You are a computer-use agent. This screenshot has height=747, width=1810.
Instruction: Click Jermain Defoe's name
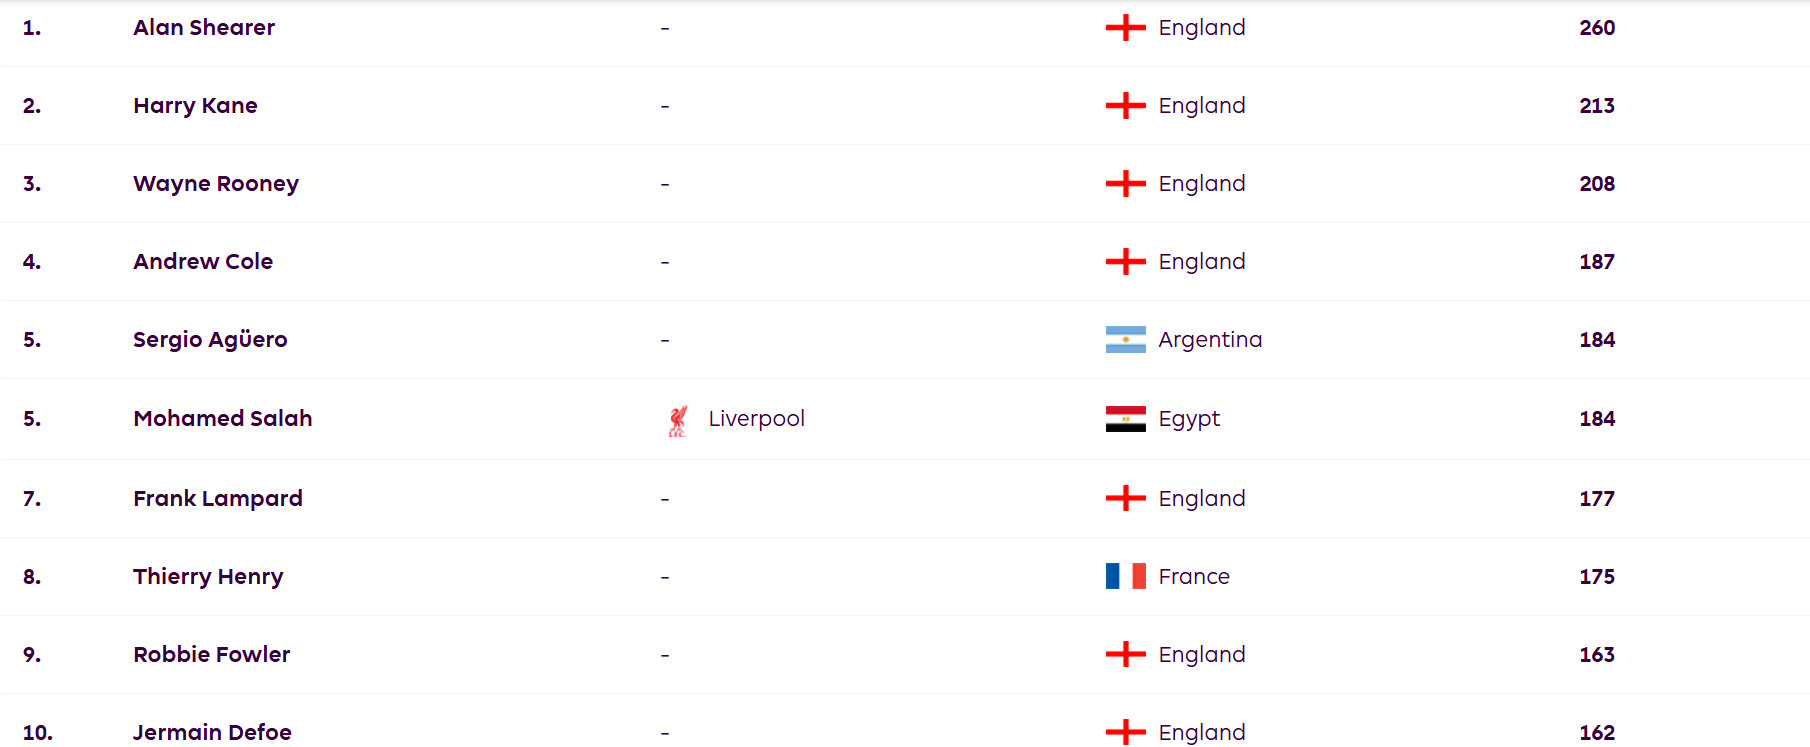[212, 733]
